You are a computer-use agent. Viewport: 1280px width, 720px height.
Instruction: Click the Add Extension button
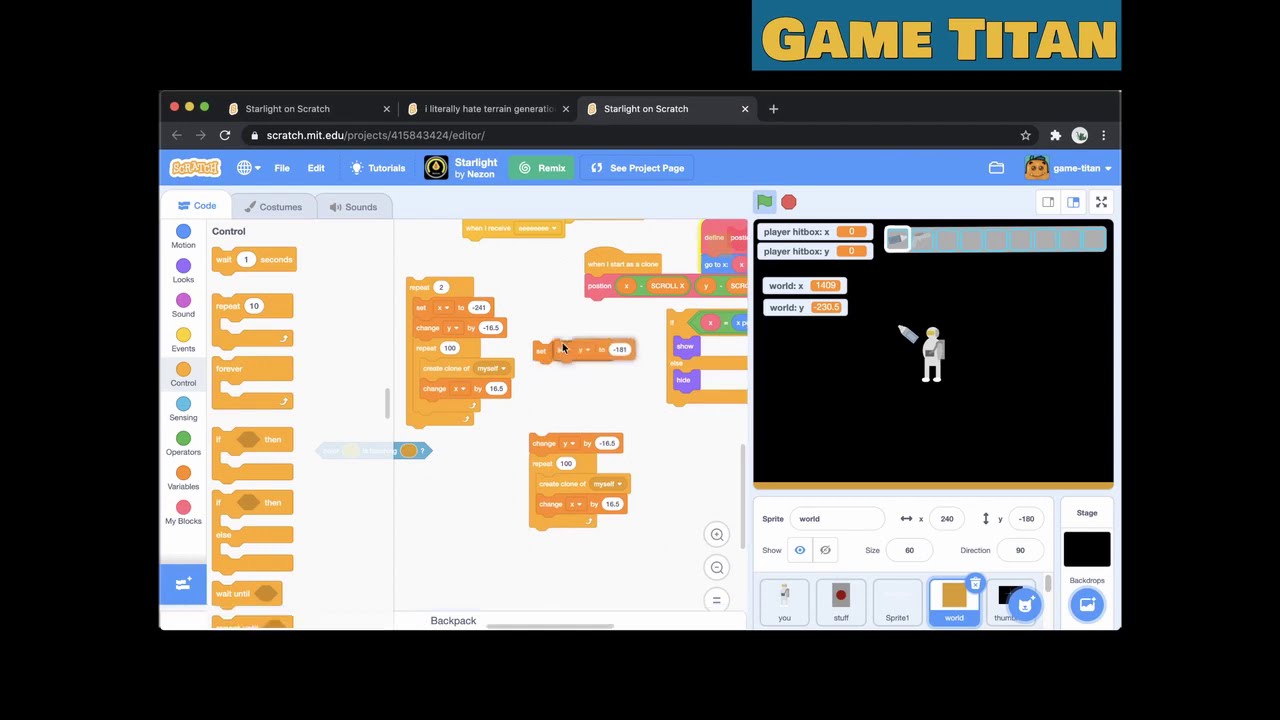(183, 584)
